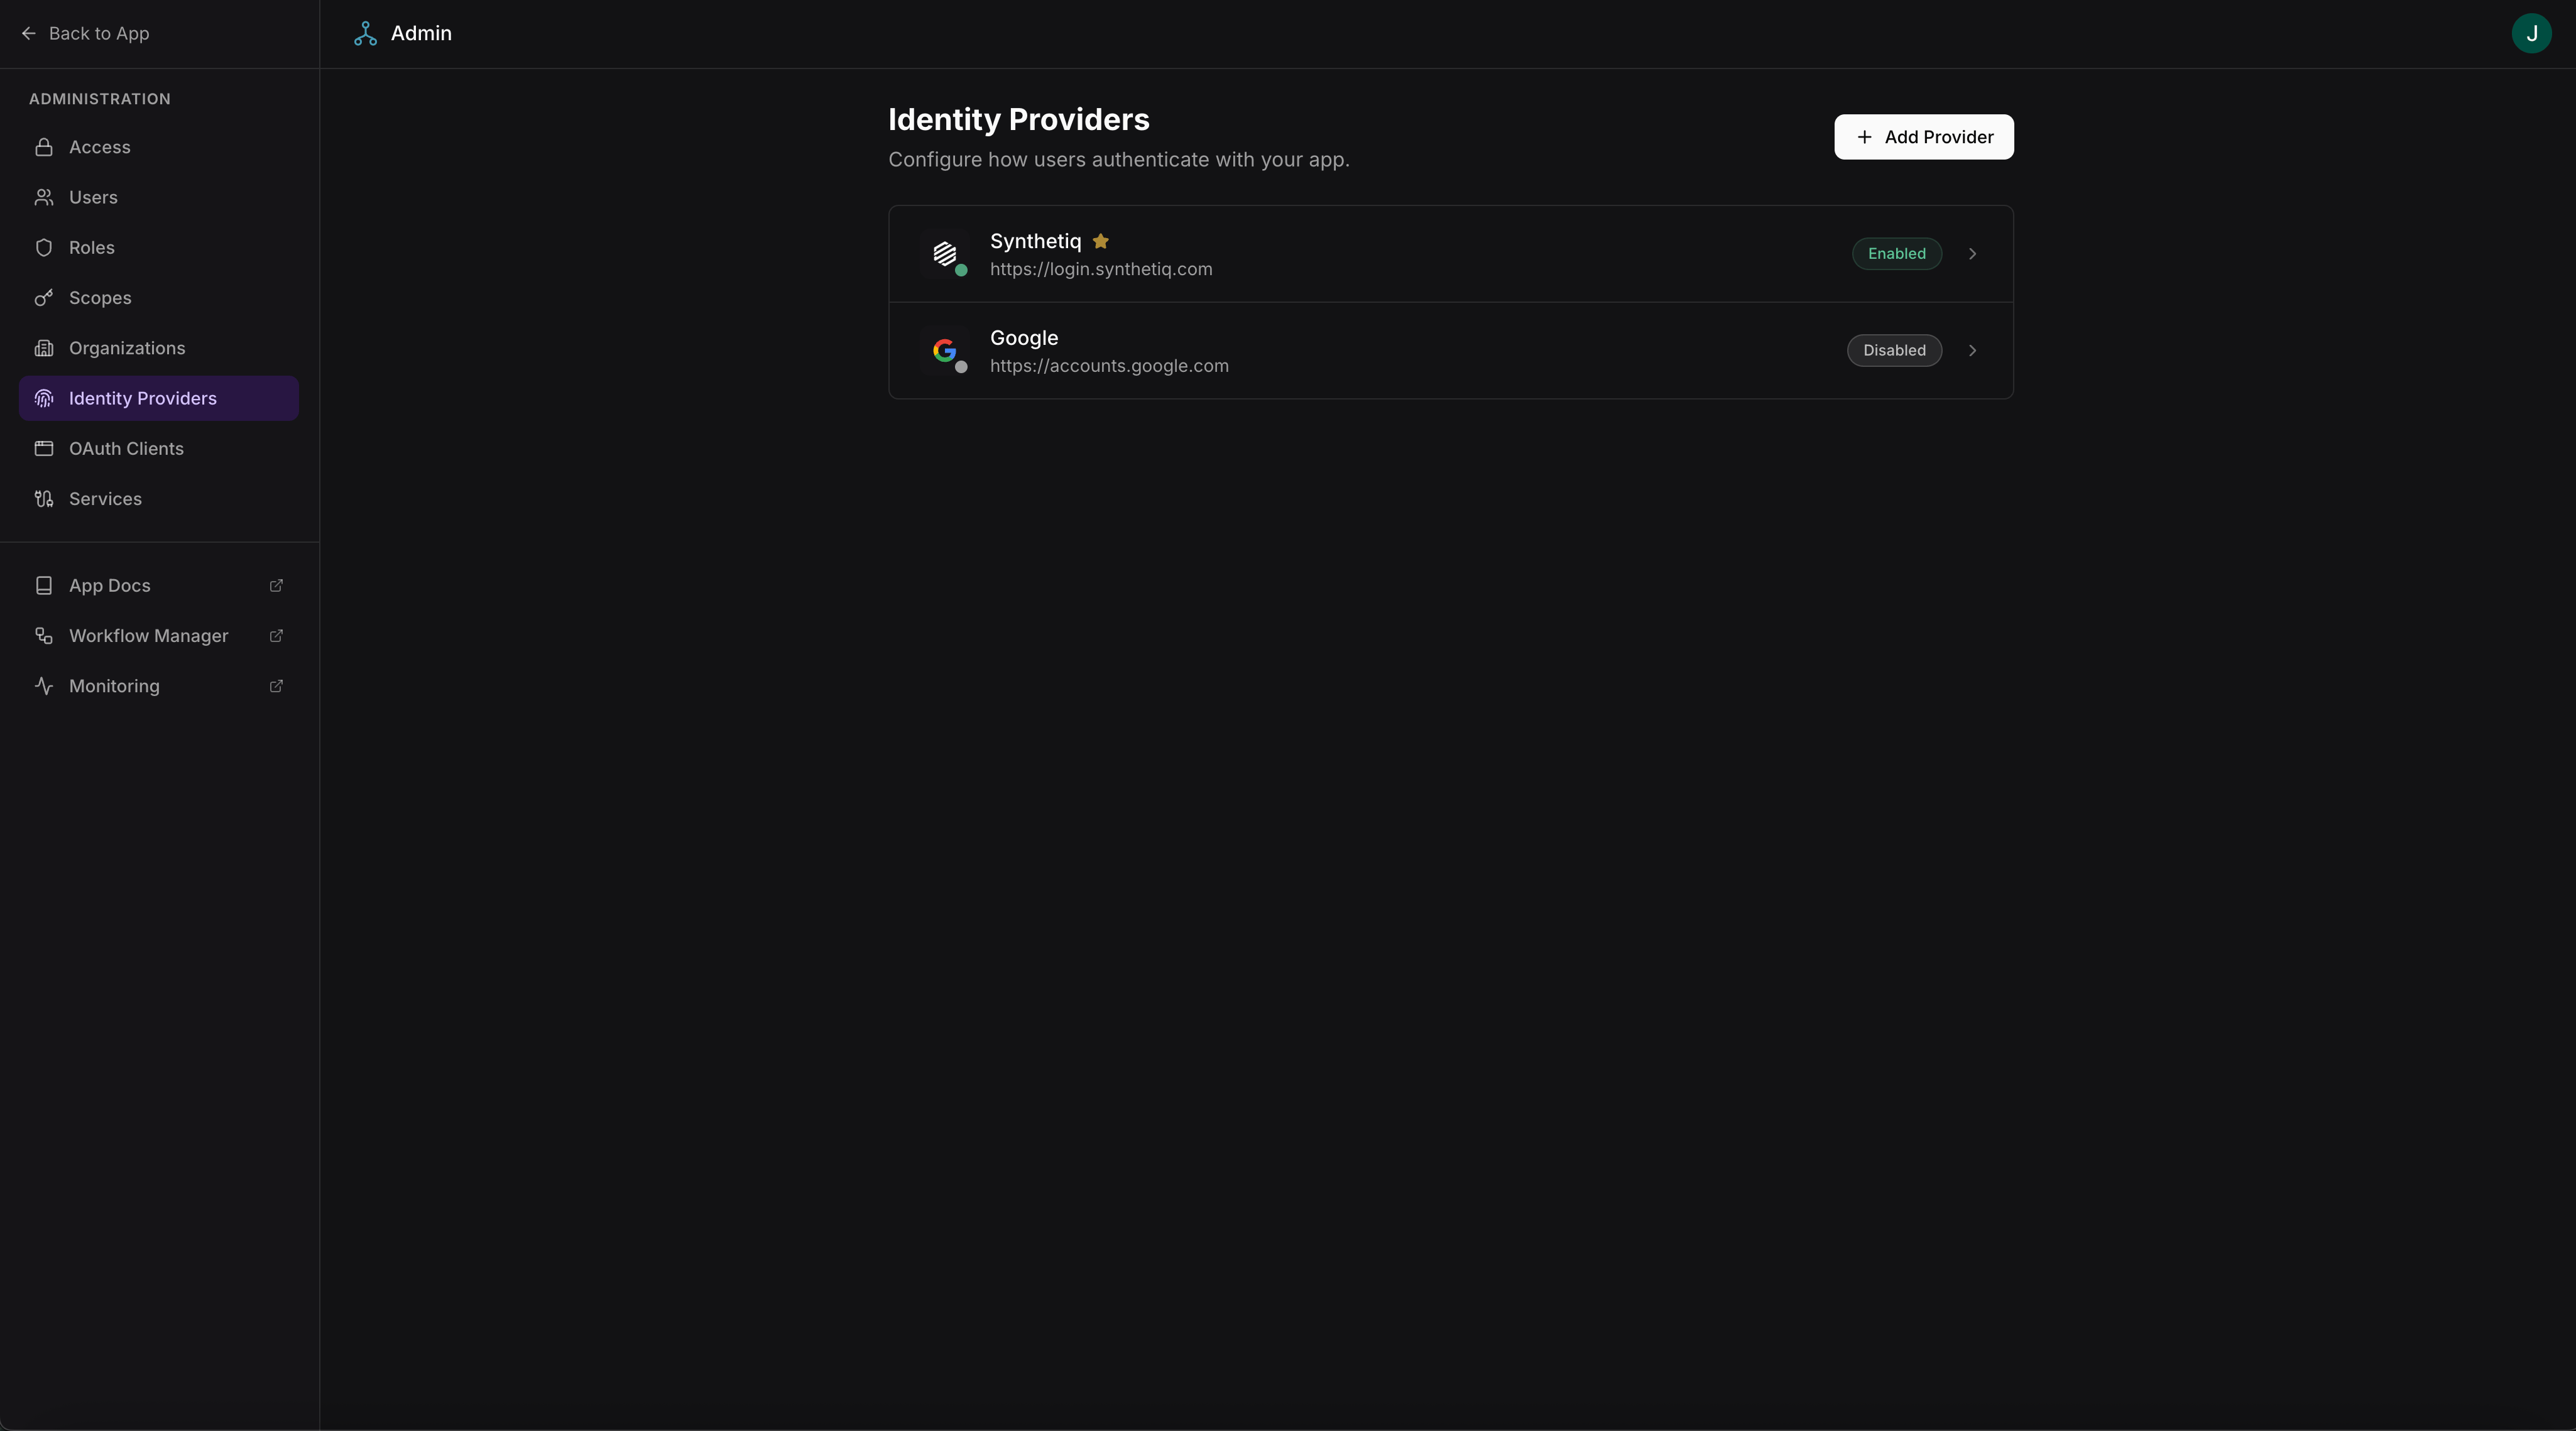The image size is (2576, 1431).
Task: Click the Back to App arrow icon
Action: coord(29,34)
